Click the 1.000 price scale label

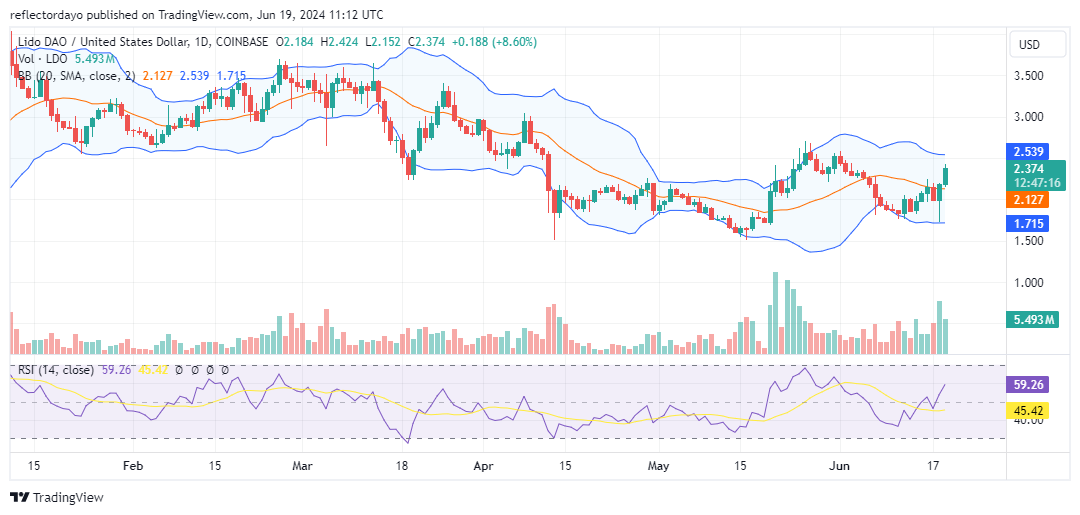(x=1030, y=282)
